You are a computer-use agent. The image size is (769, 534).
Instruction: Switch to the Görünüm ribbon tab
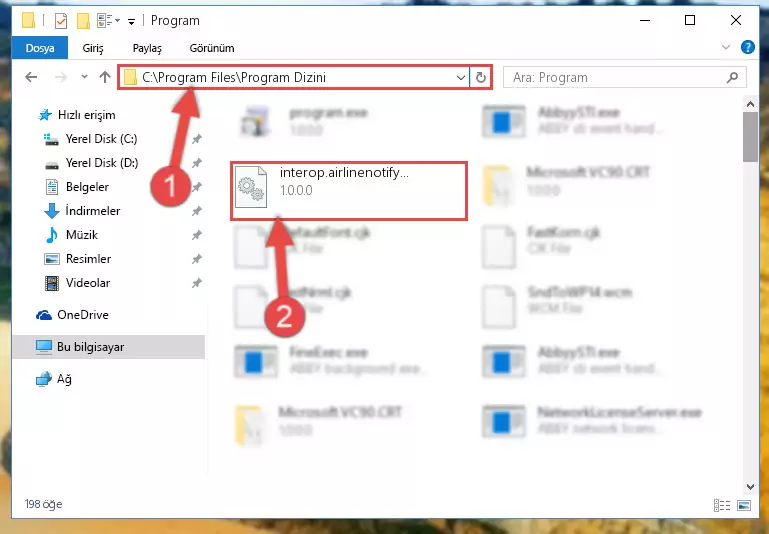click(212, 48)
